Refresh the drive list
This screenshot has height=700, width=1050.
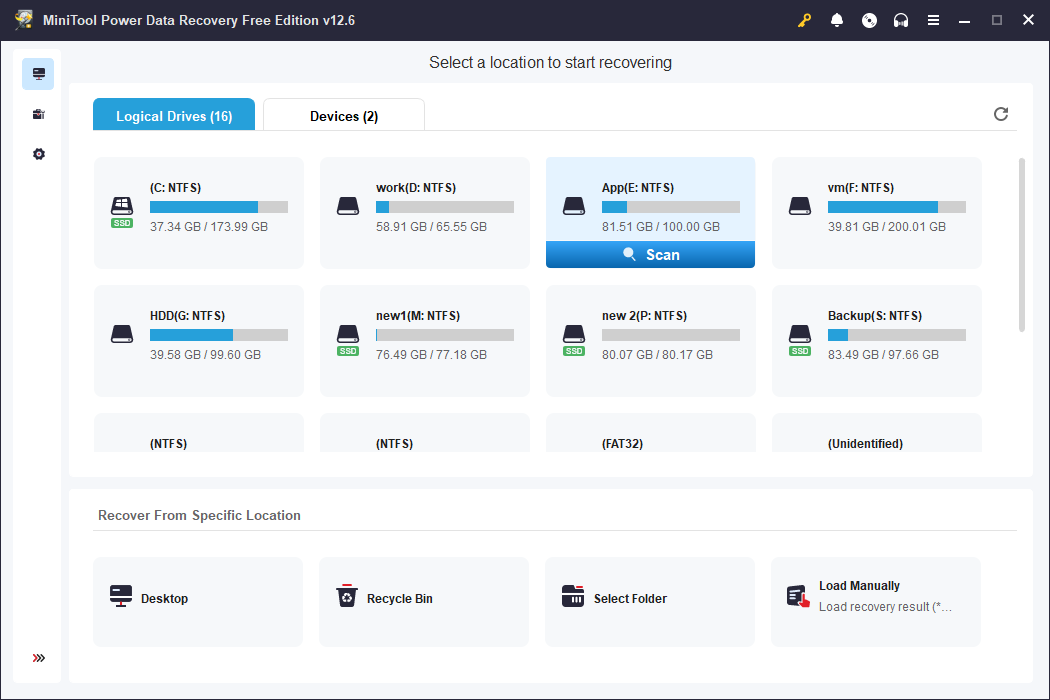[x=1000, y=114]
